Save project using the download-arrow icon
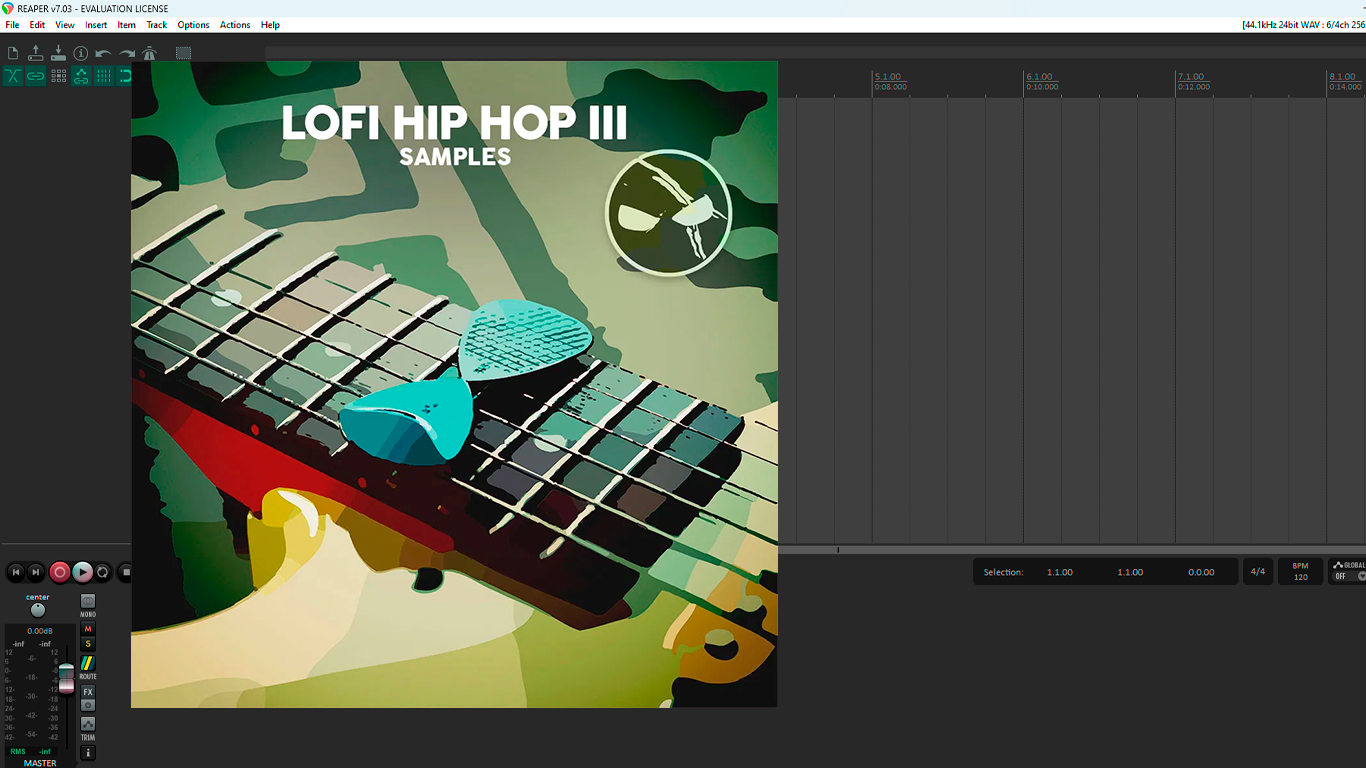 (x=58, y=53)
